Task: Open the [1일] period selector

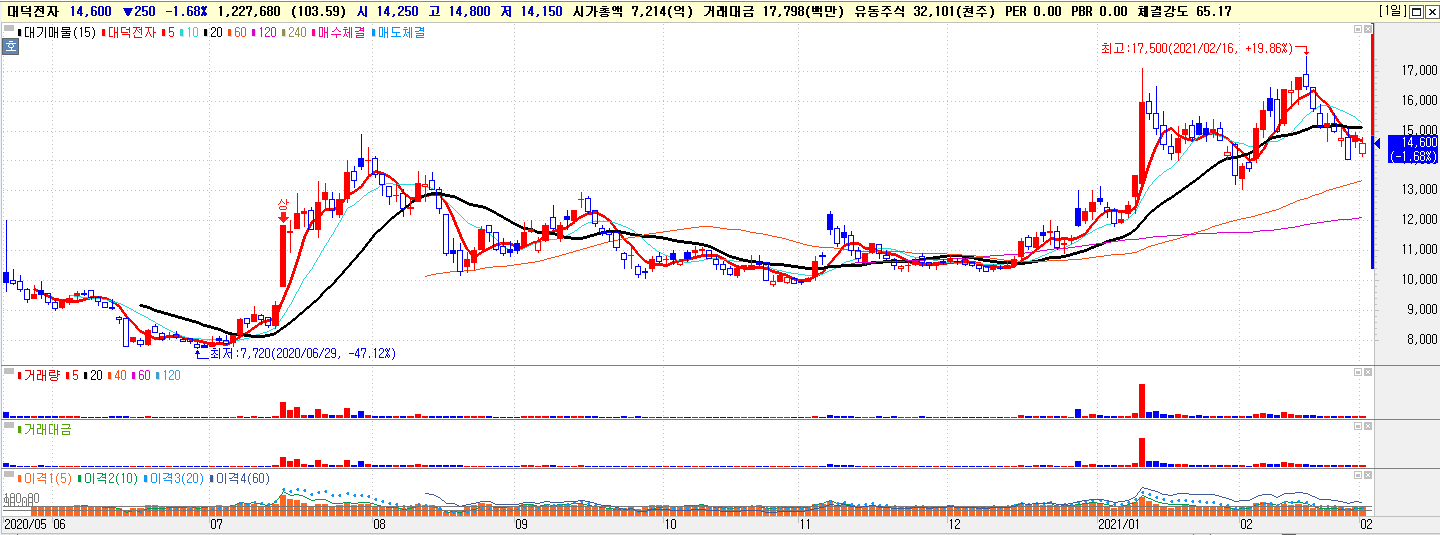Action: click(x=1391, y=11)
